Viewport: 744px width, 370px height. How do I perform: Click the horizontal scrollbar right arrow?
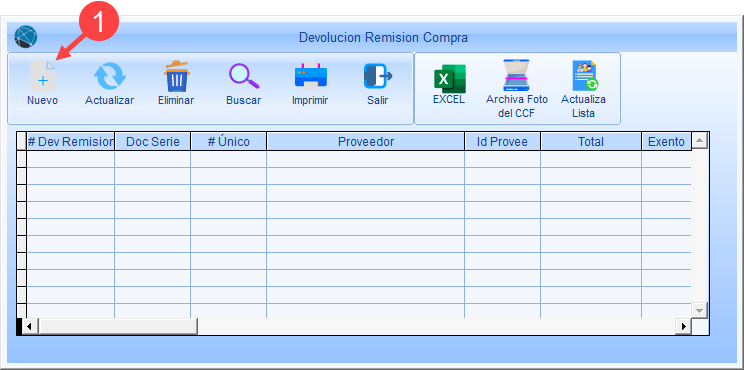pyautogui.click(x=684, y=326)
